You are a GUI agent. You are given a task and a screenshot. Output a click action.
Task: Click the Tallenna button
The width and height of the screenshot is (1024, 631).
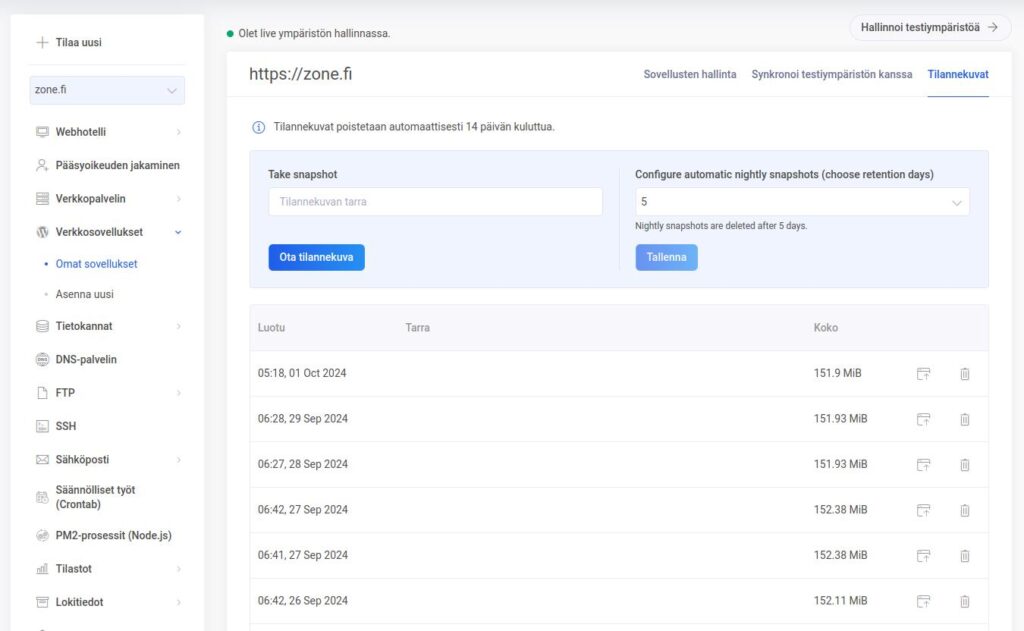click(x=666, y=258)
